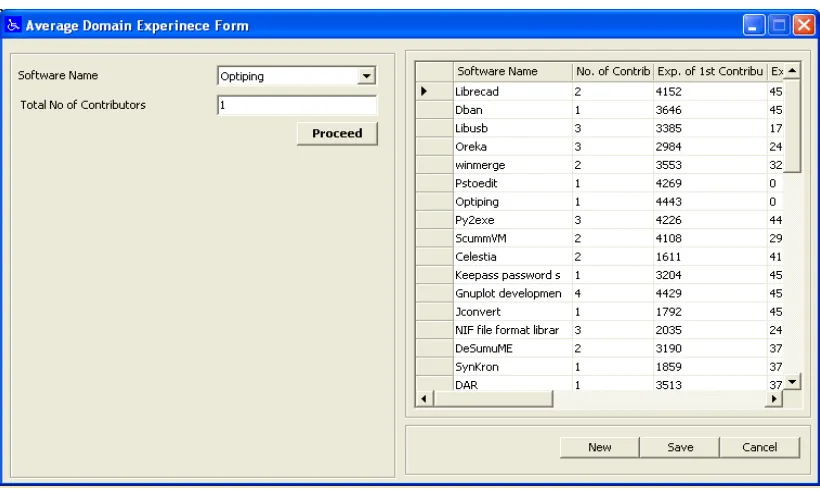Click the Cancel button
The image size is (820, 490).
click(759, 447)
